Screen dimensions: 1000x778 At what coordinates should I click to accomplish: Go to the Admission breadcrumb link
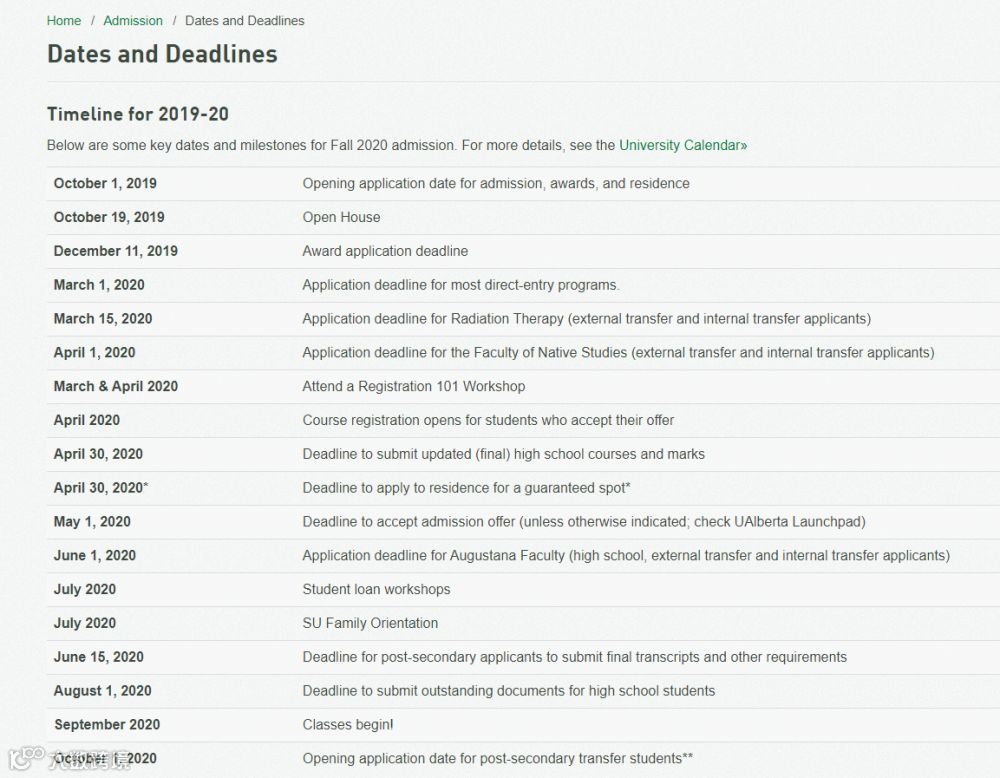click(133, 21)
